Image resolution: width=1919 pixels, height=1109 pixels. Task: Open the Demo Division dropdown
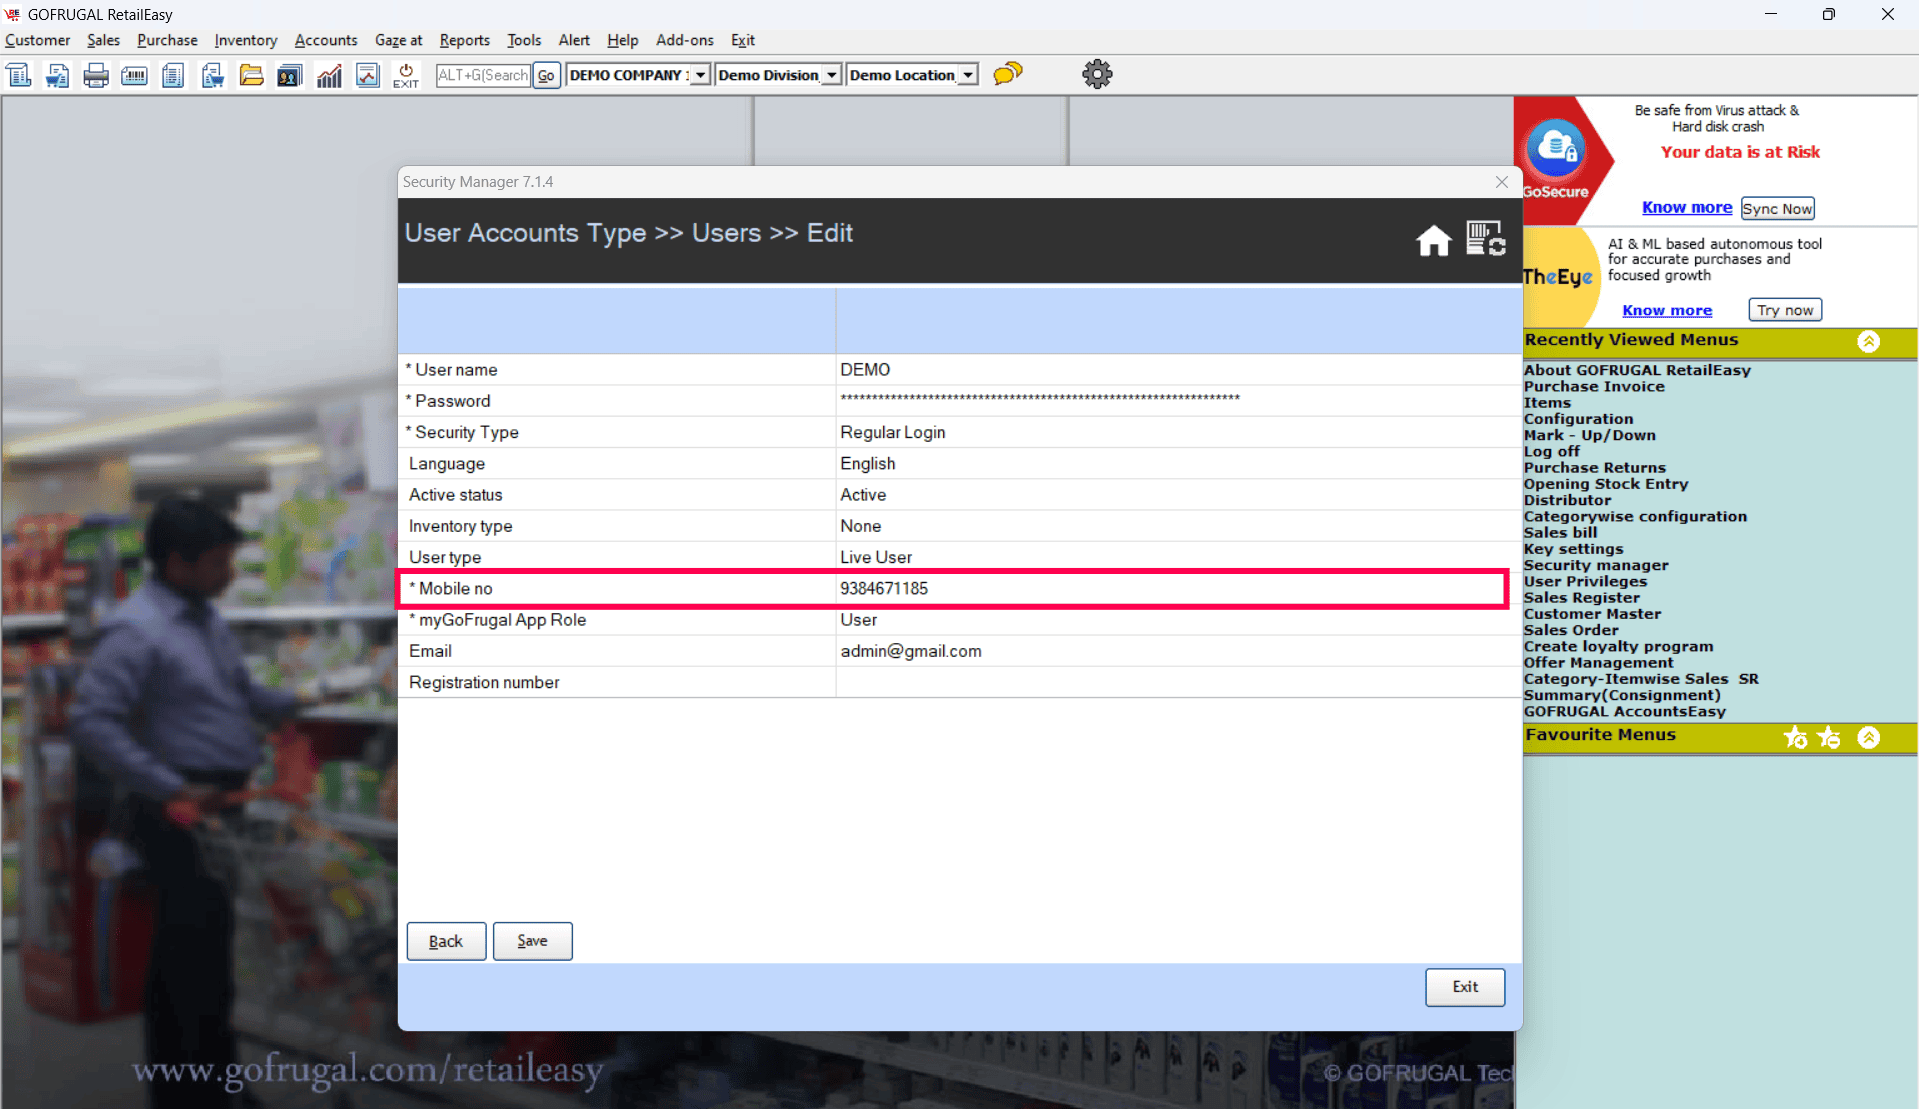coord(831,75)
